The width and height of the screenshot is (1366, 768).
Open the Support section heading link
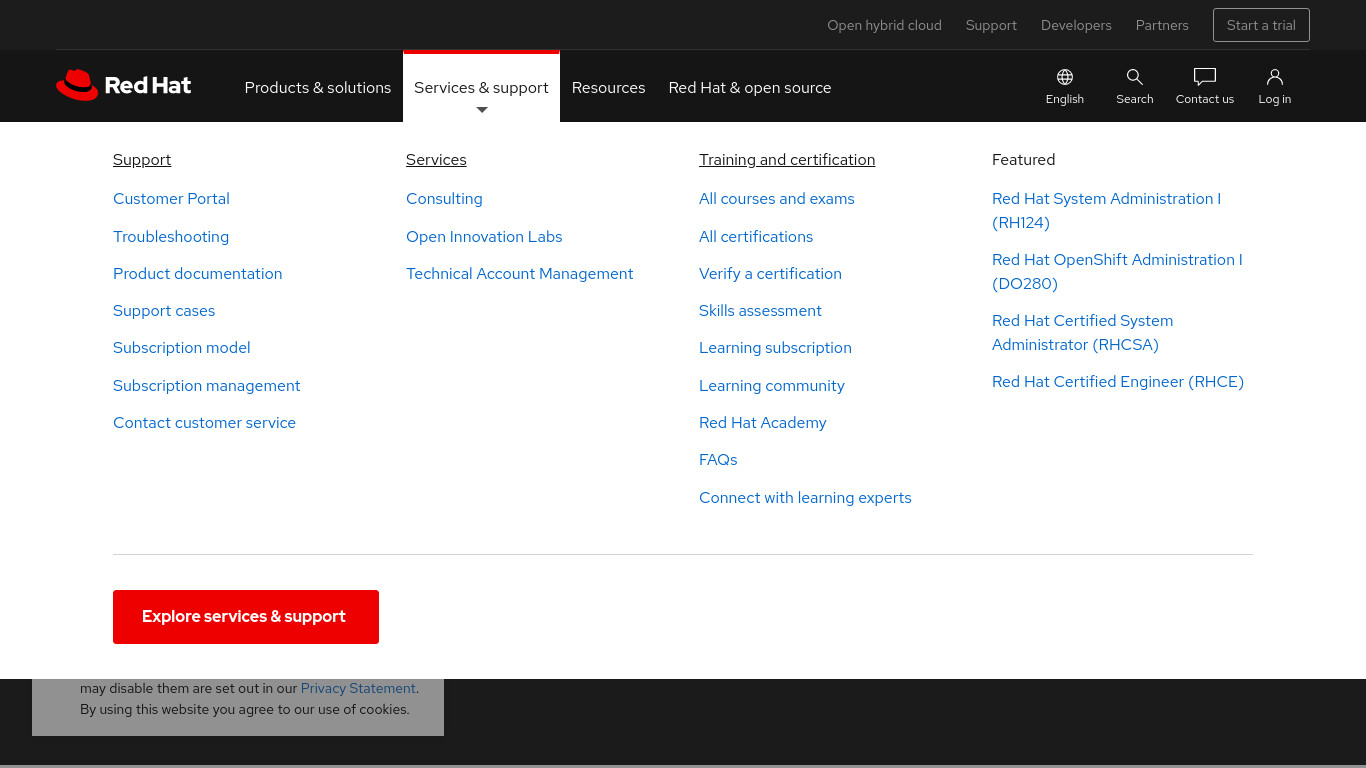point(142,160)
